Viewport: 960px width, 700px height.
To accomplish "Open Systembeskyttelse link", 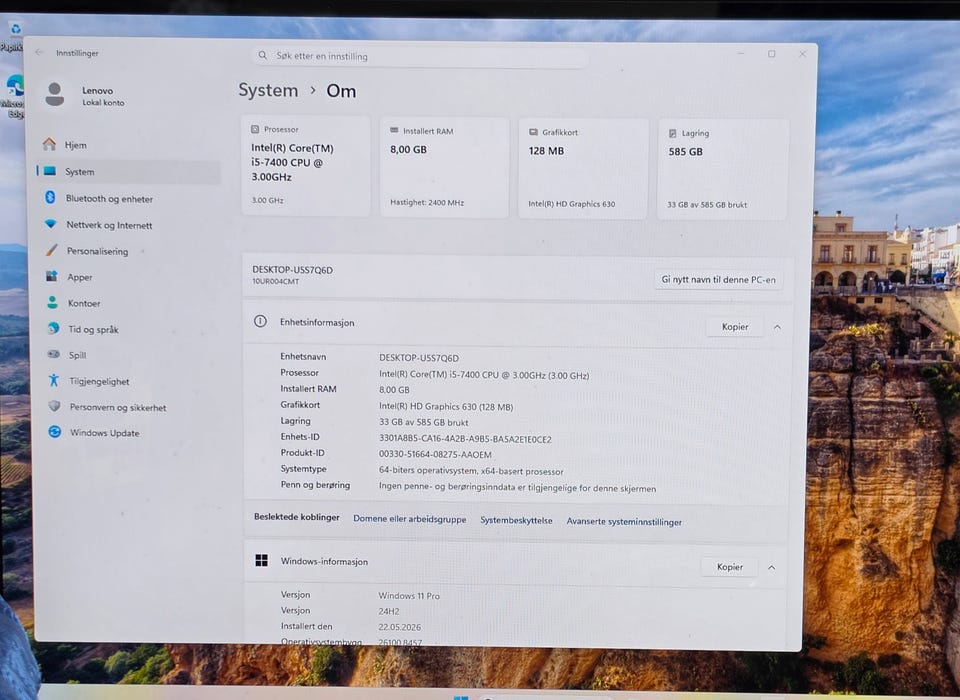I will (x=516, y=520).
